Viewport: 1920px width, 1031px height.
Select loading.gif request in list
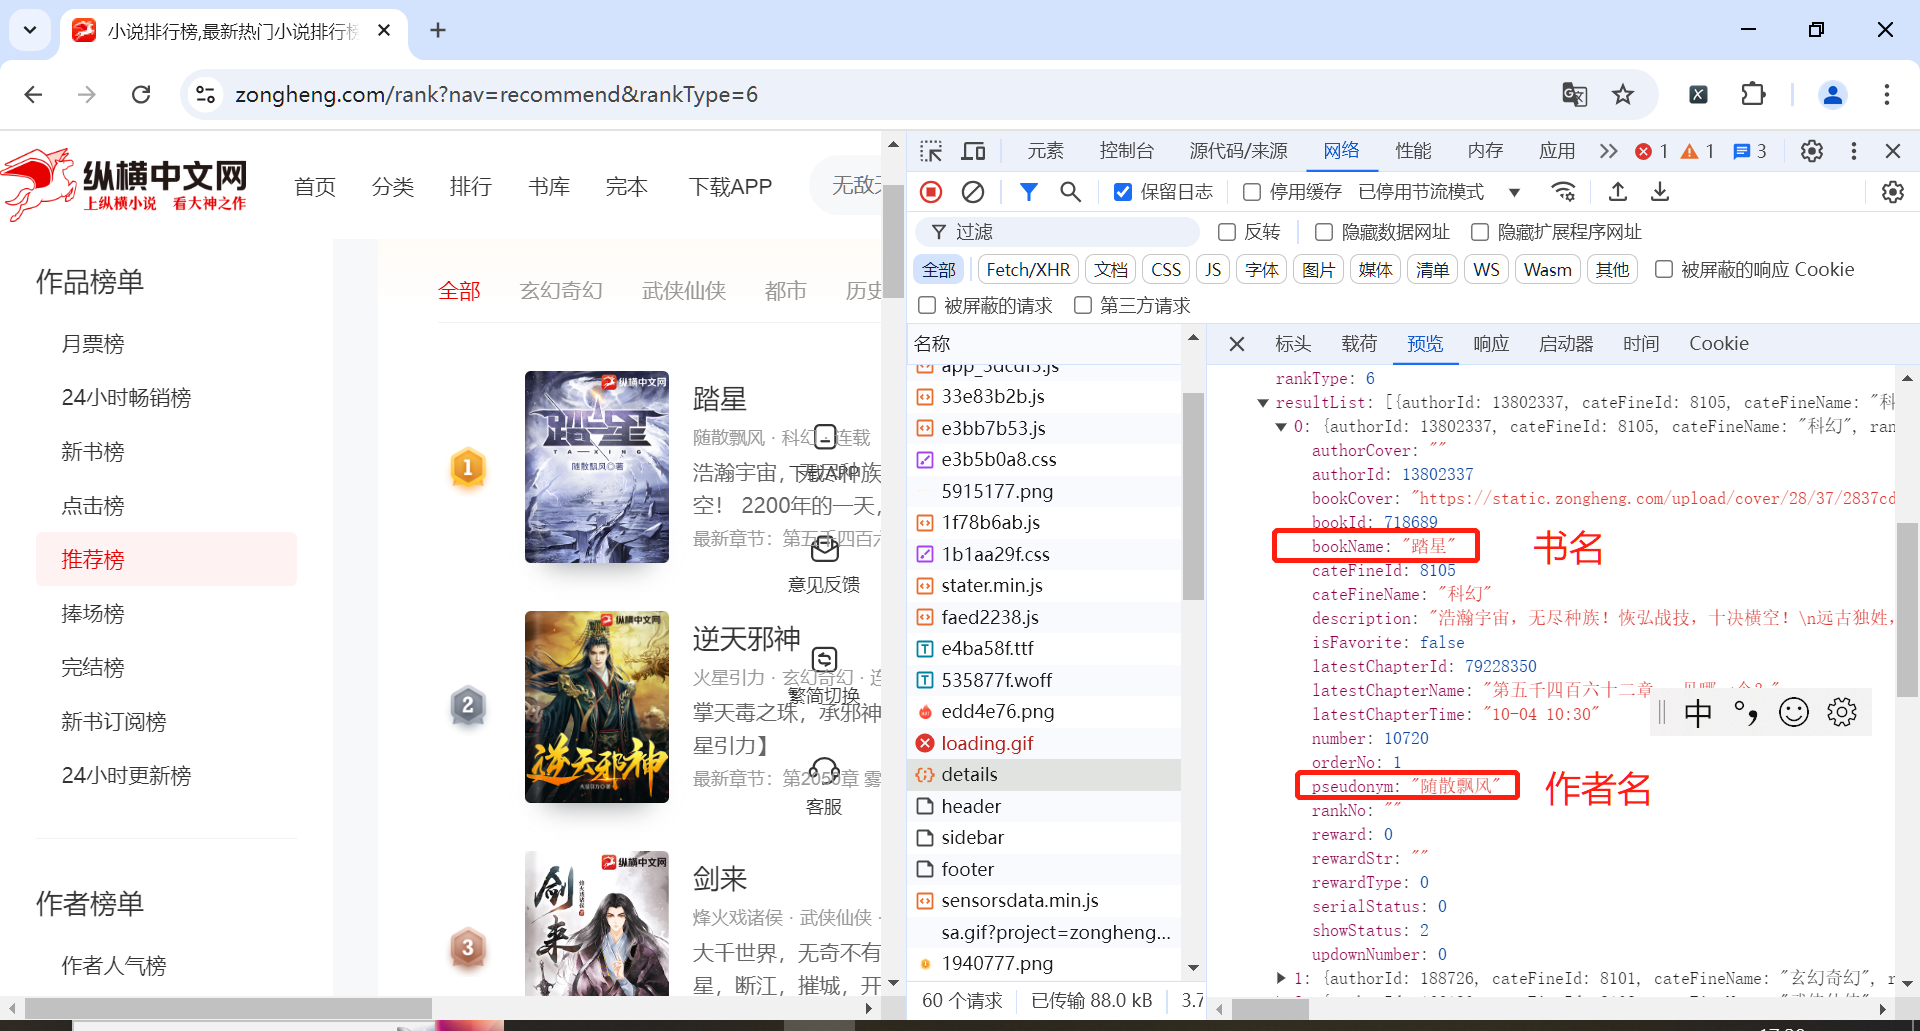(1044, 743)
